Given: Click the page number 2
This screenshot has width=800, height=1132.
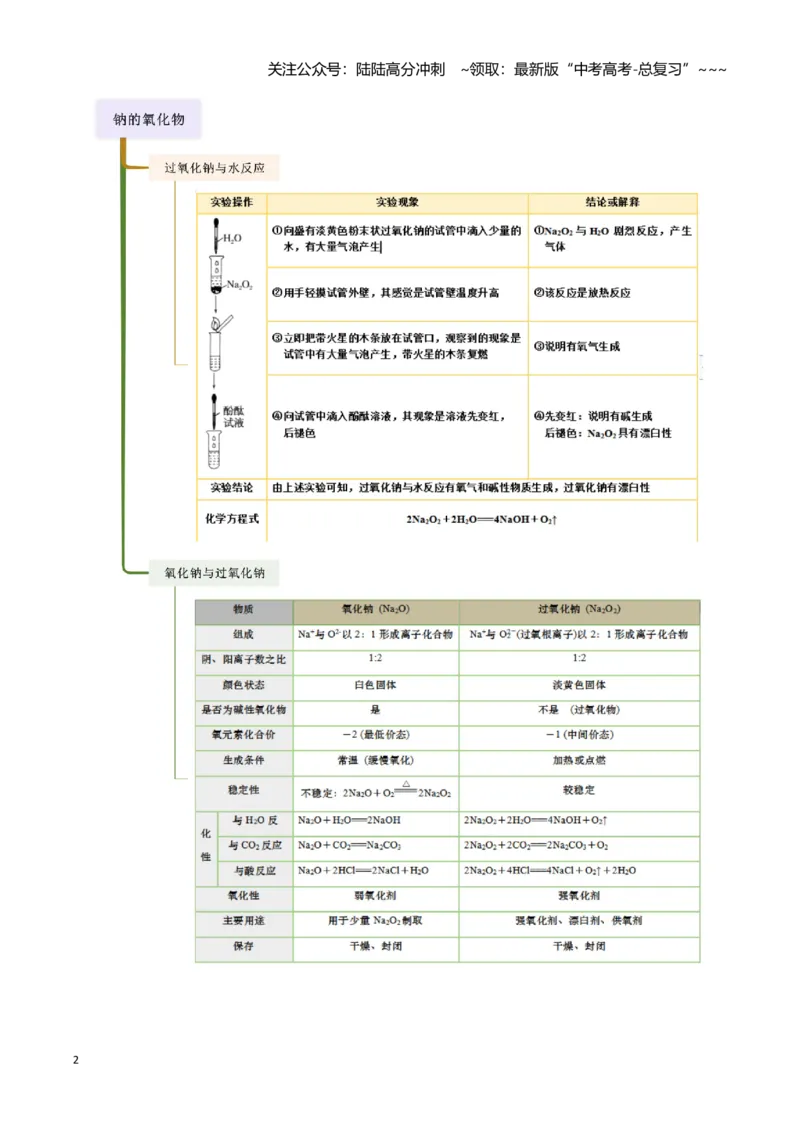Looking at the screenshot, I should (76, 1060).
